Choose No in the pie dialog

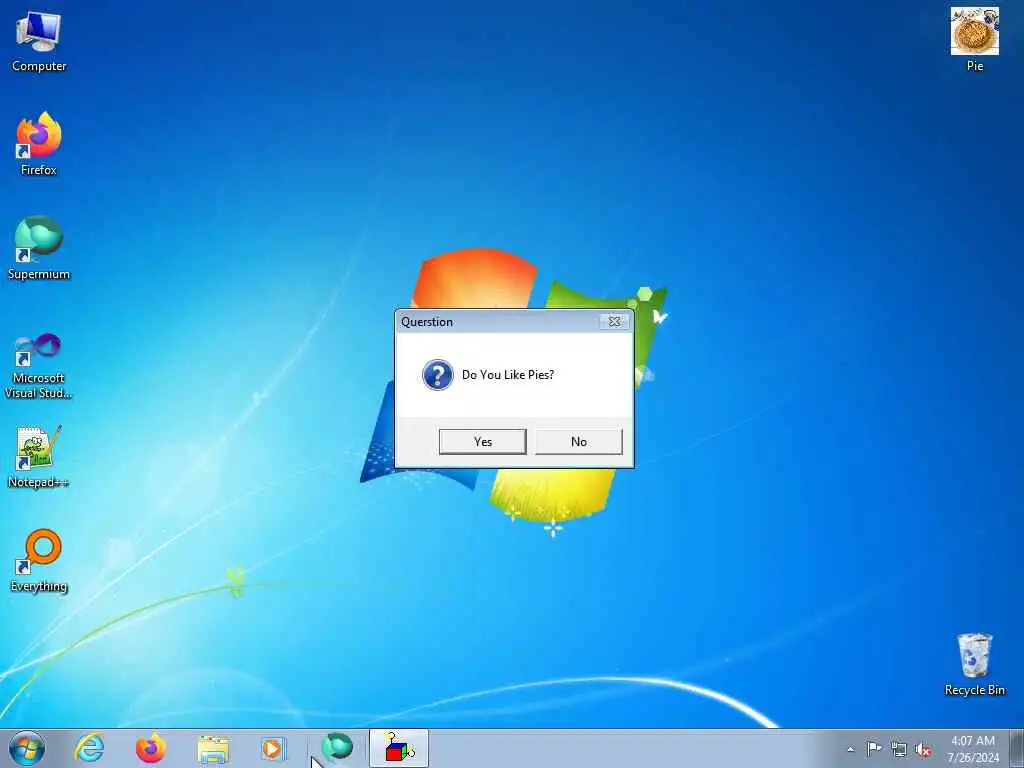(579, 441)
